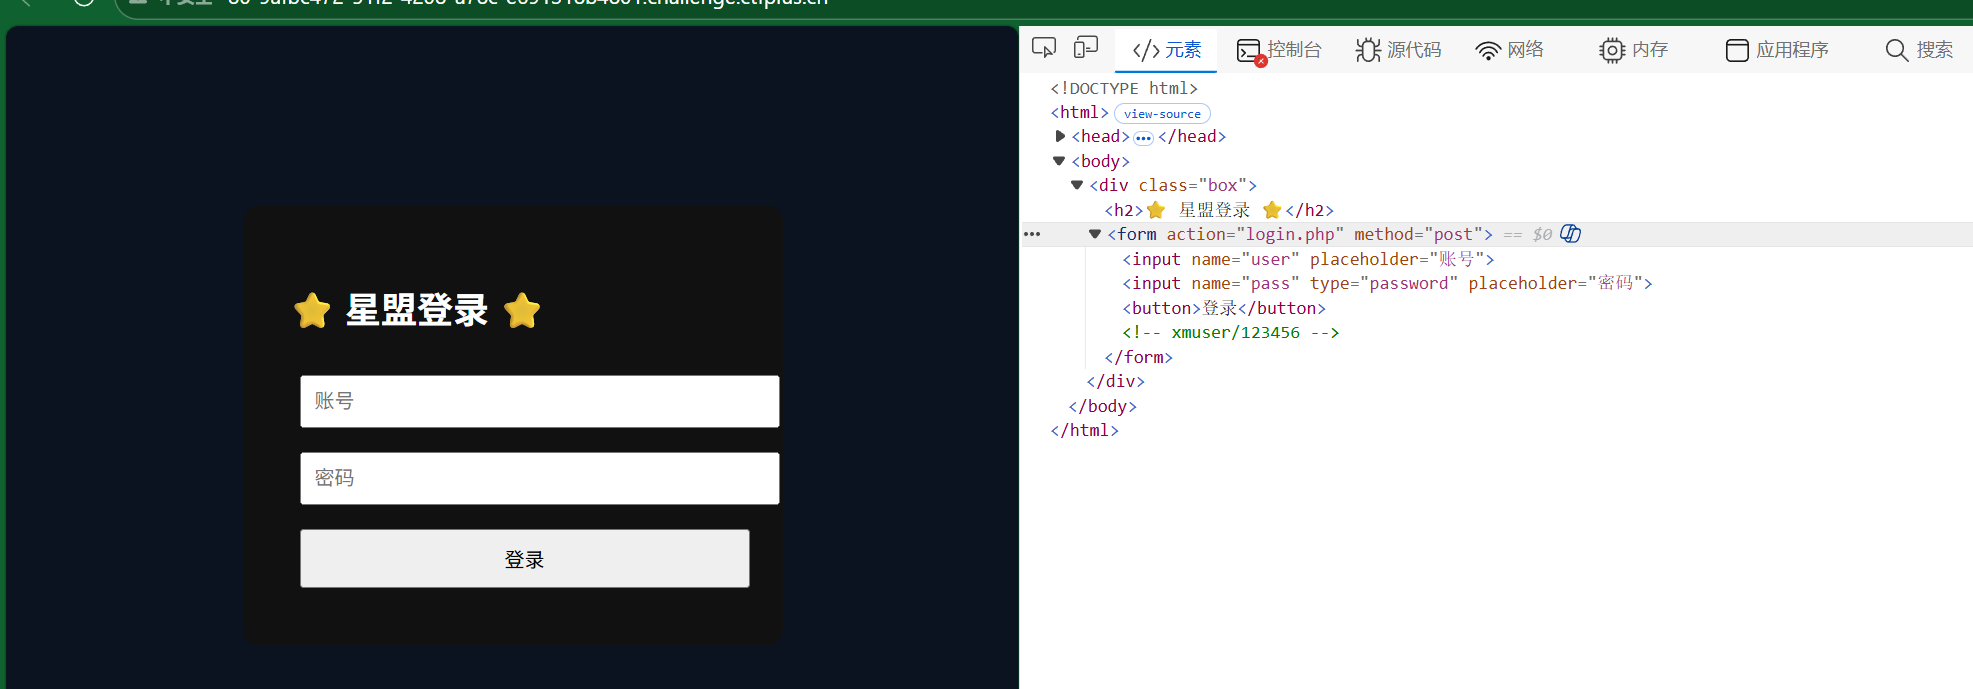Expand the head element node
Screen dimensions: 1973x689
[1060, 136]
